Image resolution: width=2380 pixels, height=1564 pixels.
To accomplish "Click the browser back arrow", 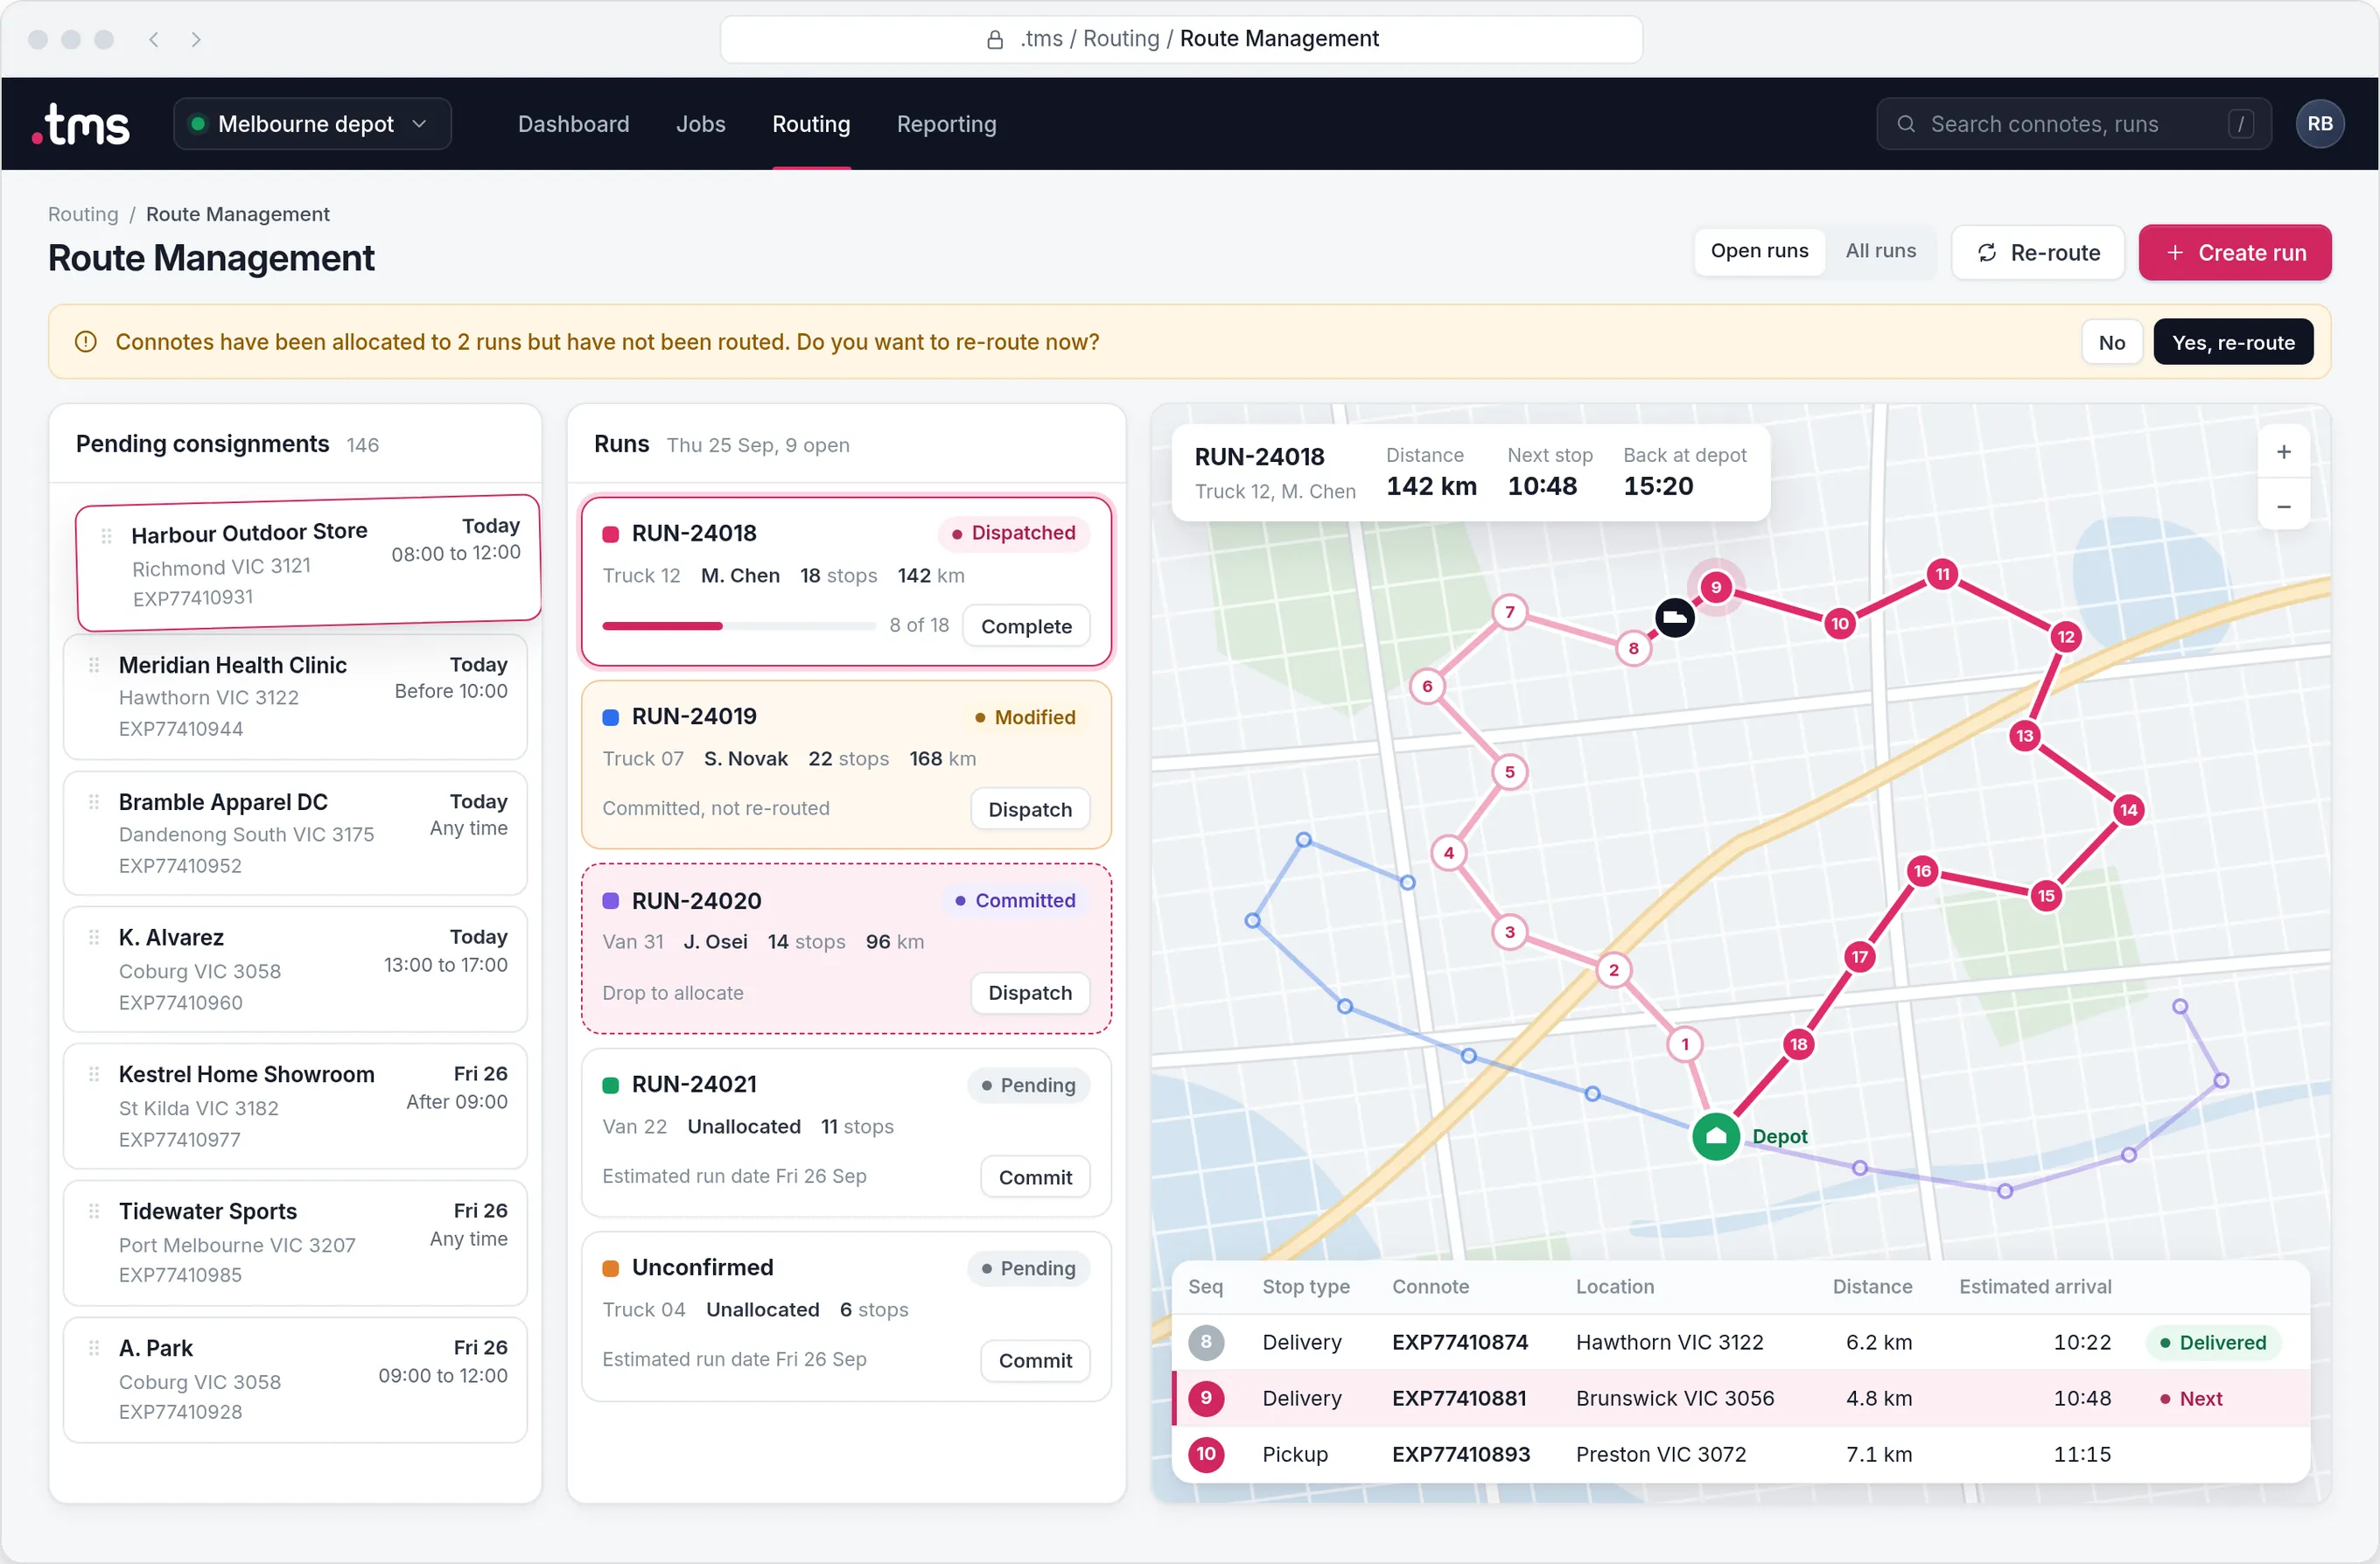I will pos(154,39).
